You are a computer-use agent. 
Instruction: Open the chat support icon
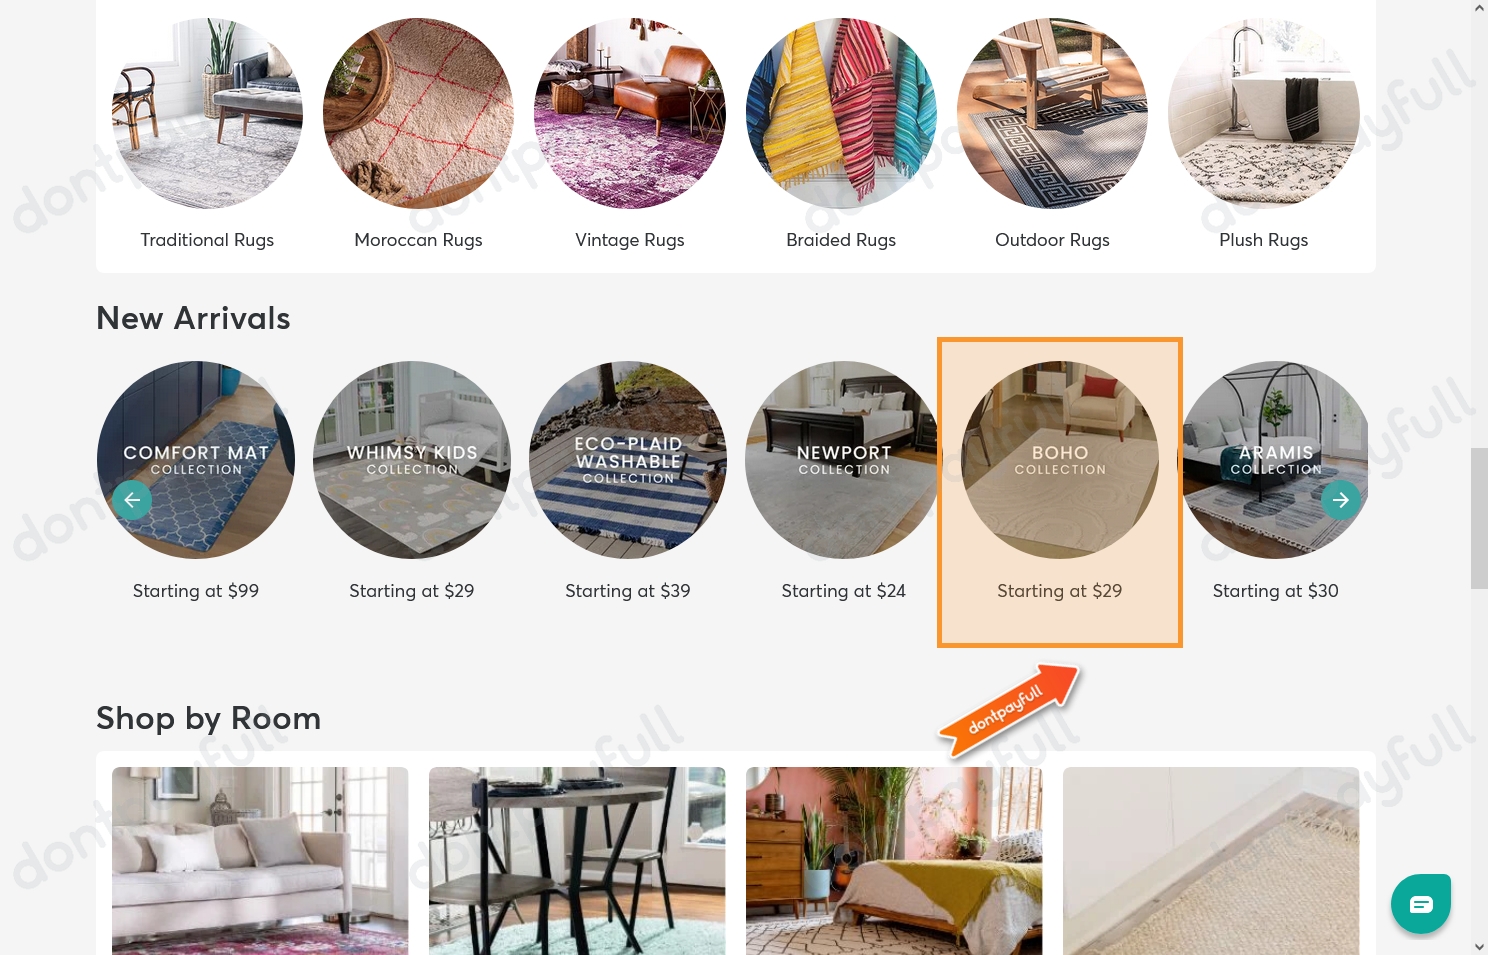(x=1421, y=904)
